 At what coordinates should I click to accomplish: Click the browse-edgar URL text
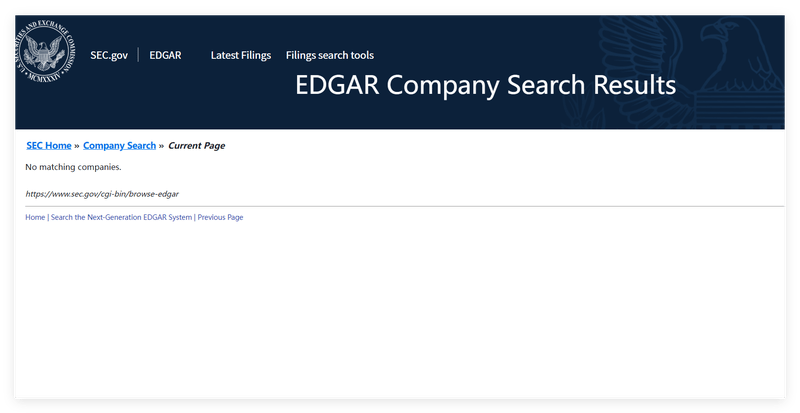102,194
